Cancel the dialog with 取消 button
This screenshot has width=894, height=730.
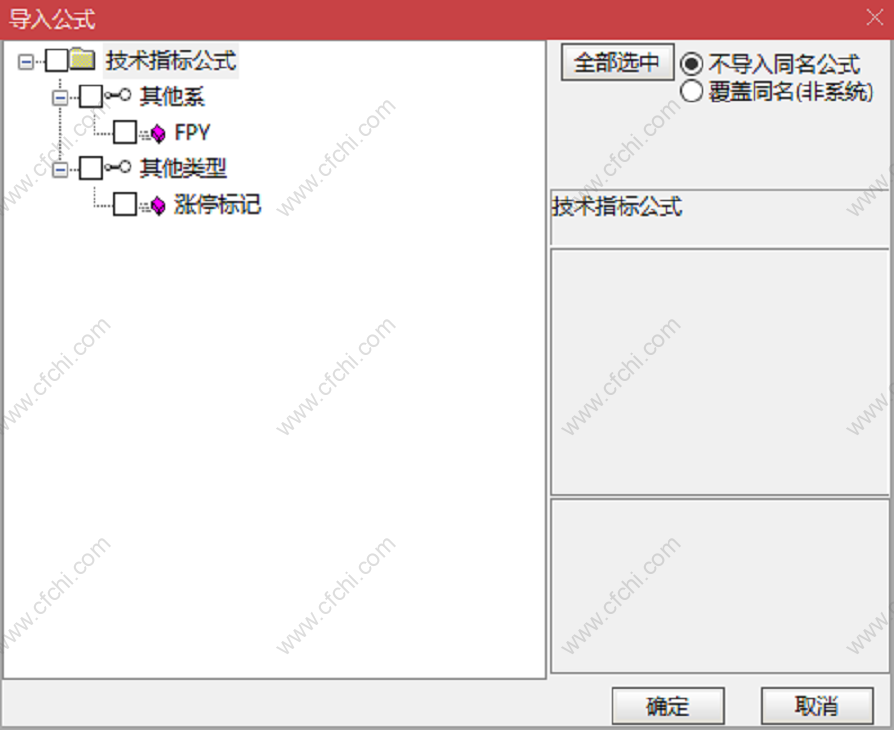817,706
